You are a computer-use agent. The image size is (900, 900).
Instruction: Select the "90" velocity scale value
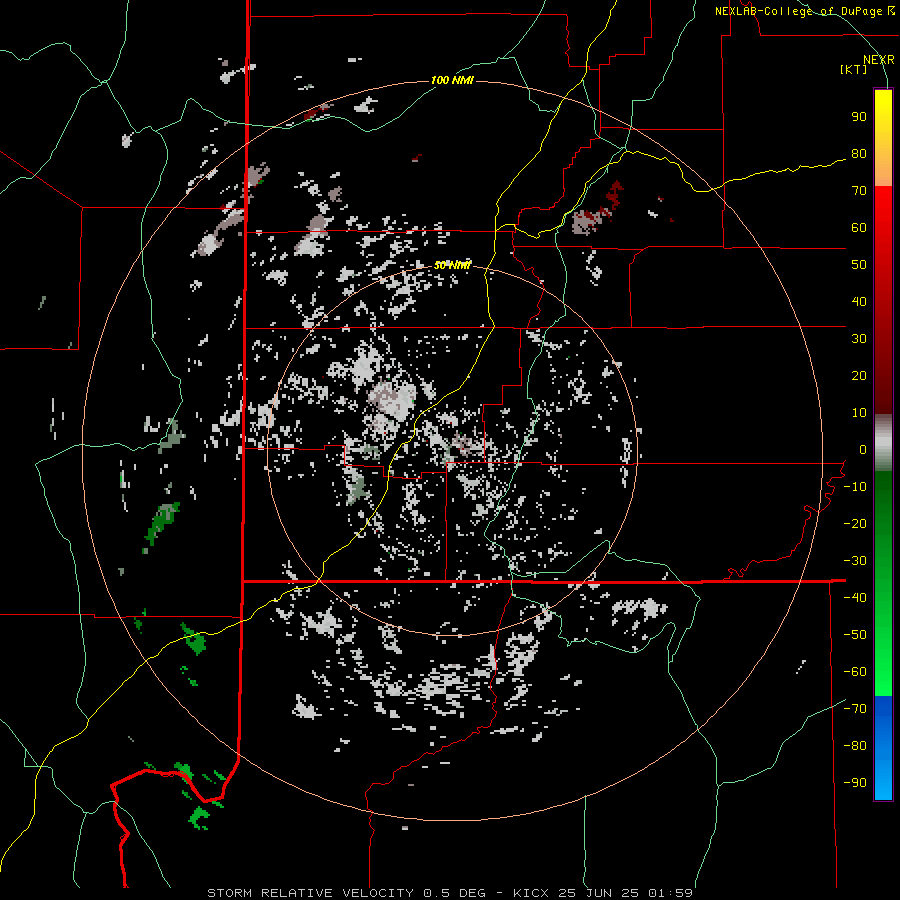click(859, 117)
